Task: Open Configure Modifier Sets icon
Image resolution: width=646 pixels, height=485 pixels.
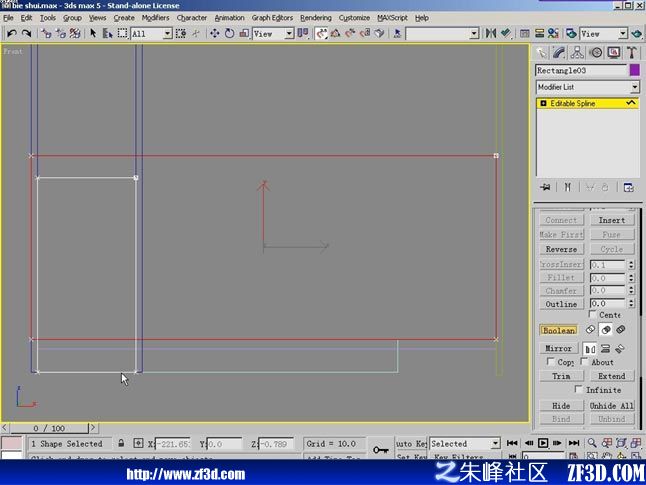Action: [x=629, y=187]
